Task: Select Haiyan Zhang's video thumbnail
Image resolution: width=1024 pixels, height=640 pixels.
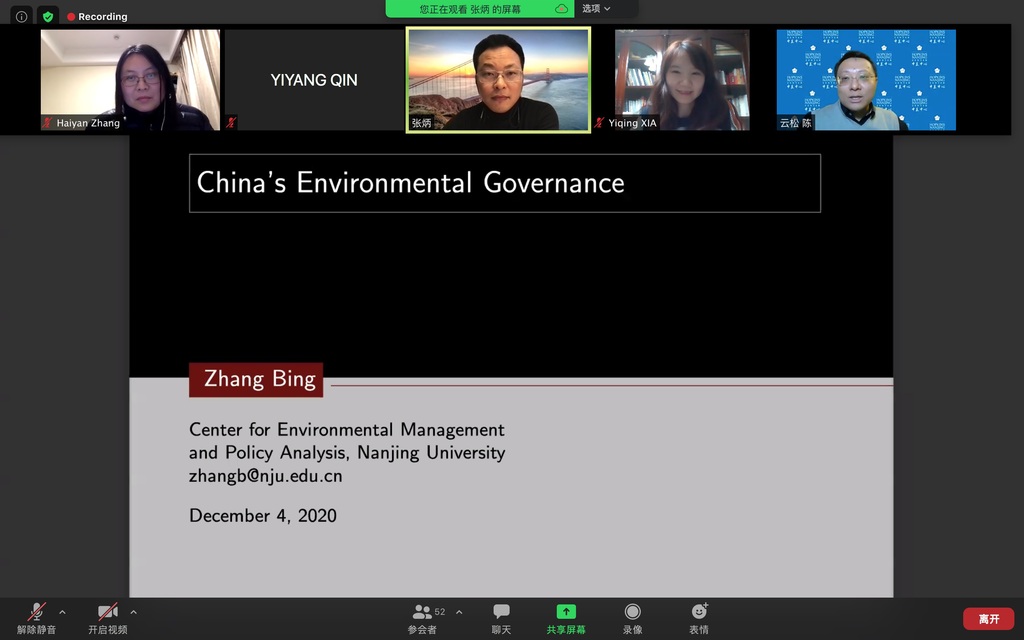Action: point(130,80)
